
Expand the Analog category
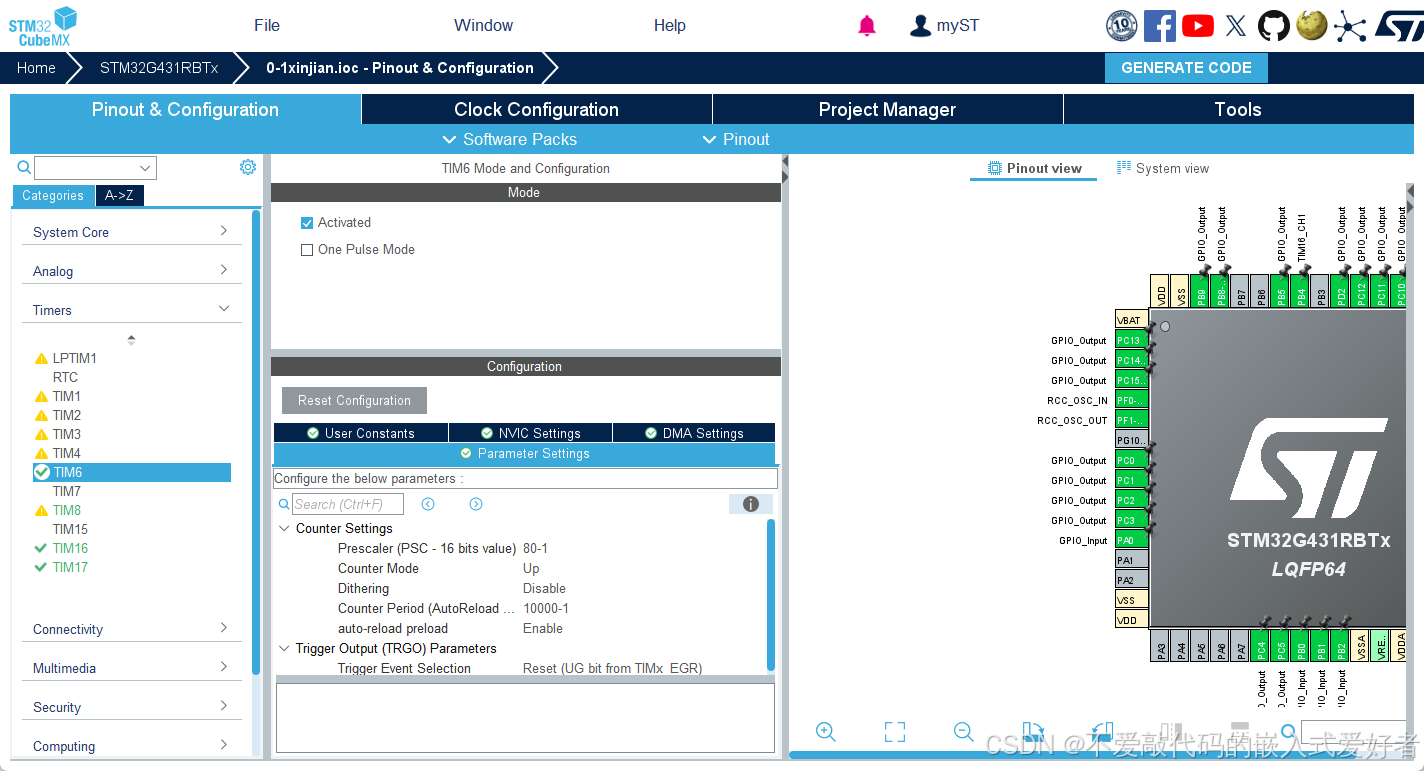click(132, 271)
